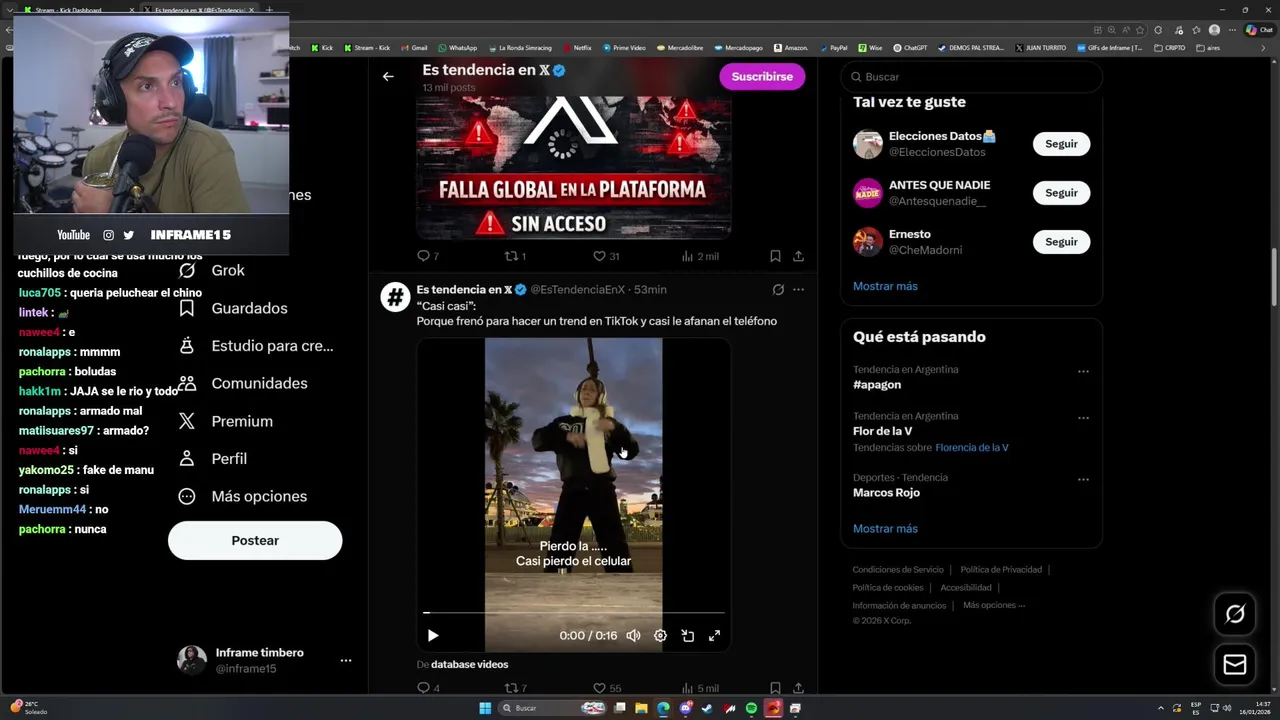The width and height of the screenshot is (1280, 720).
Task: Like the Casi casi post
Action: (607, 688)
